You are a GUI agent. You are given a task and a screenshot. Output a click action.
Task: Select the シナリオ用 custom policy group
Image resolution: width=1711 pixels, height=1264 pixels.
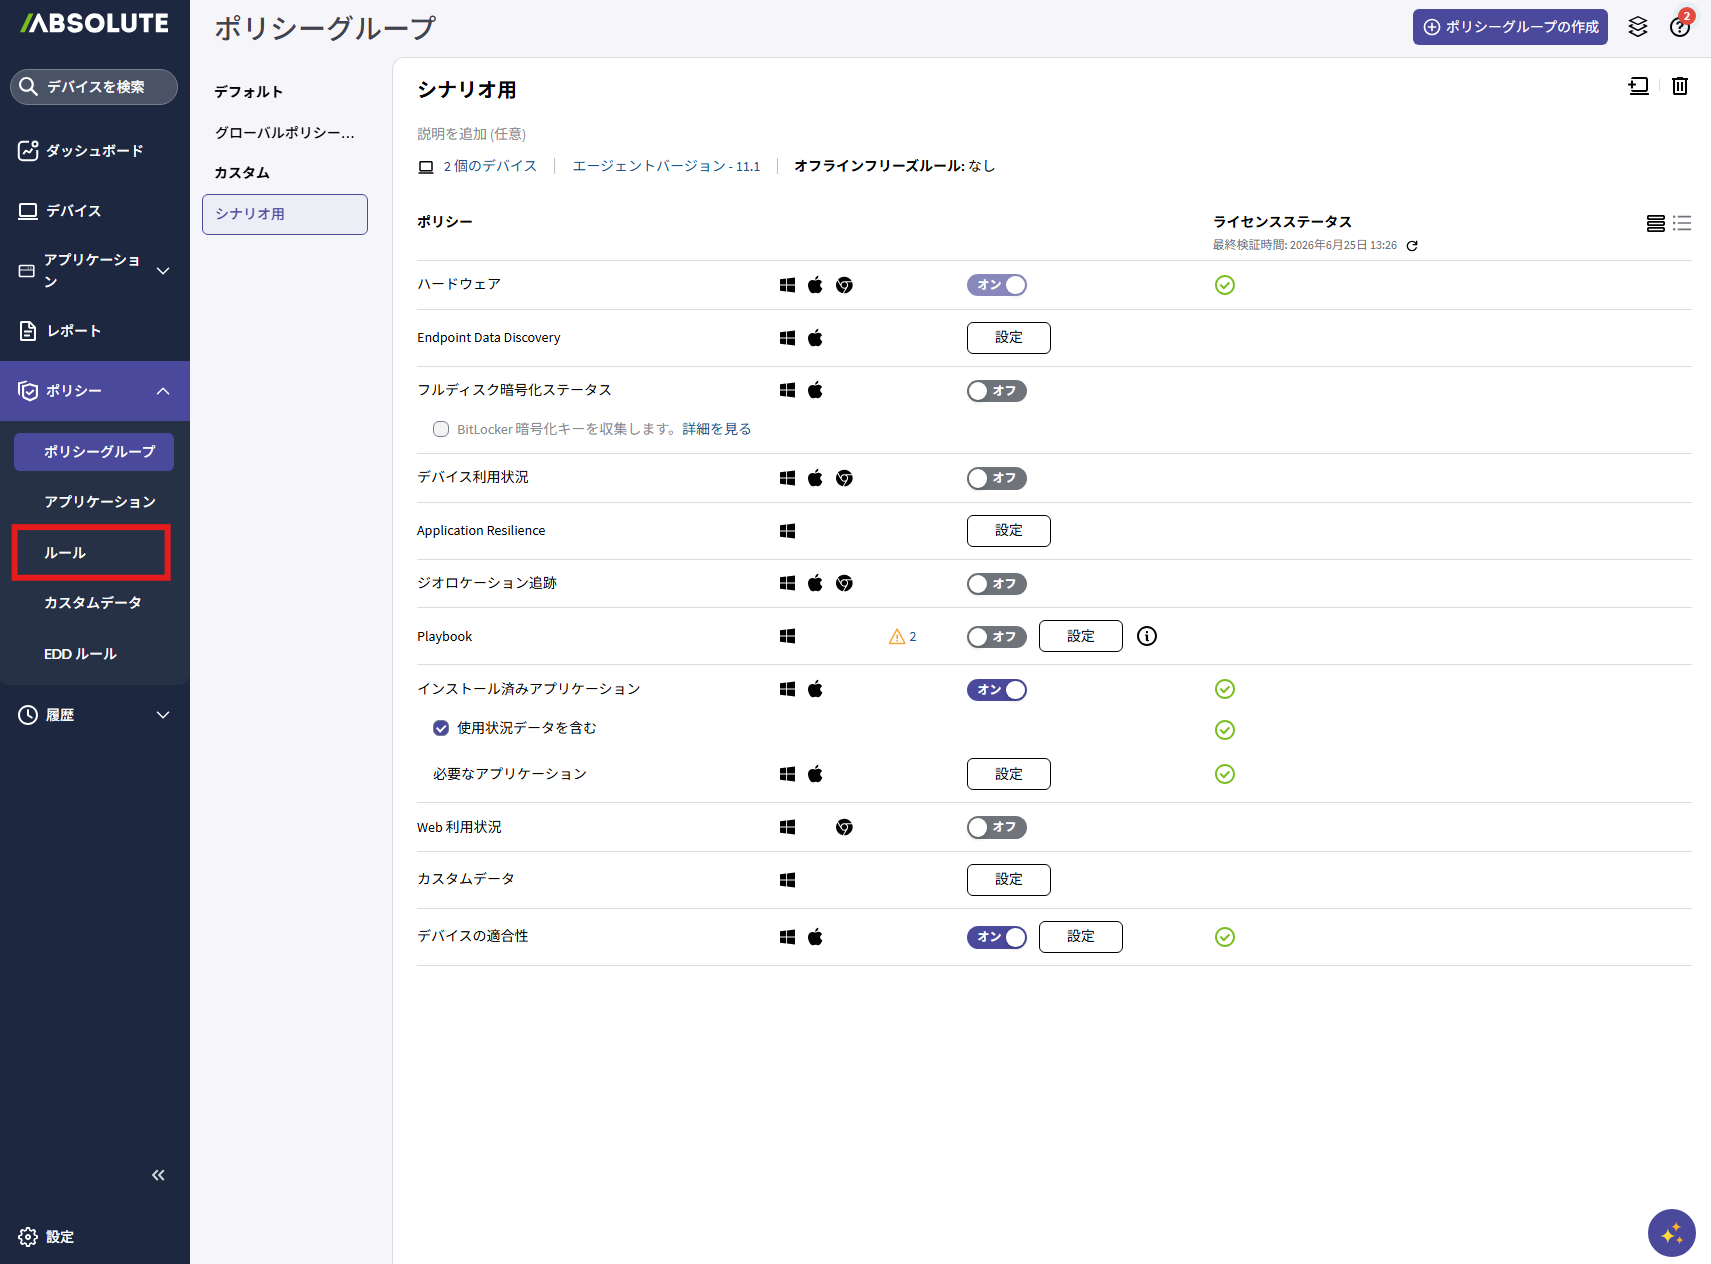coord(285,214)
